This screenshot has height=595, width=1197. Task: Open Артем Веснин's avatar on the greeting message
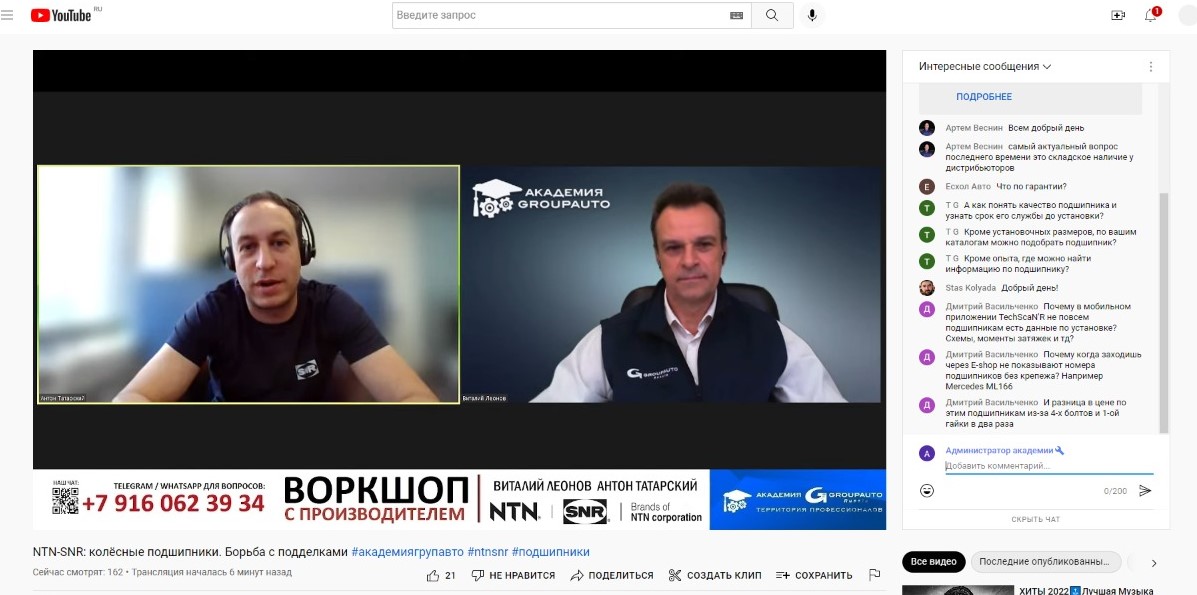(927, 128)
